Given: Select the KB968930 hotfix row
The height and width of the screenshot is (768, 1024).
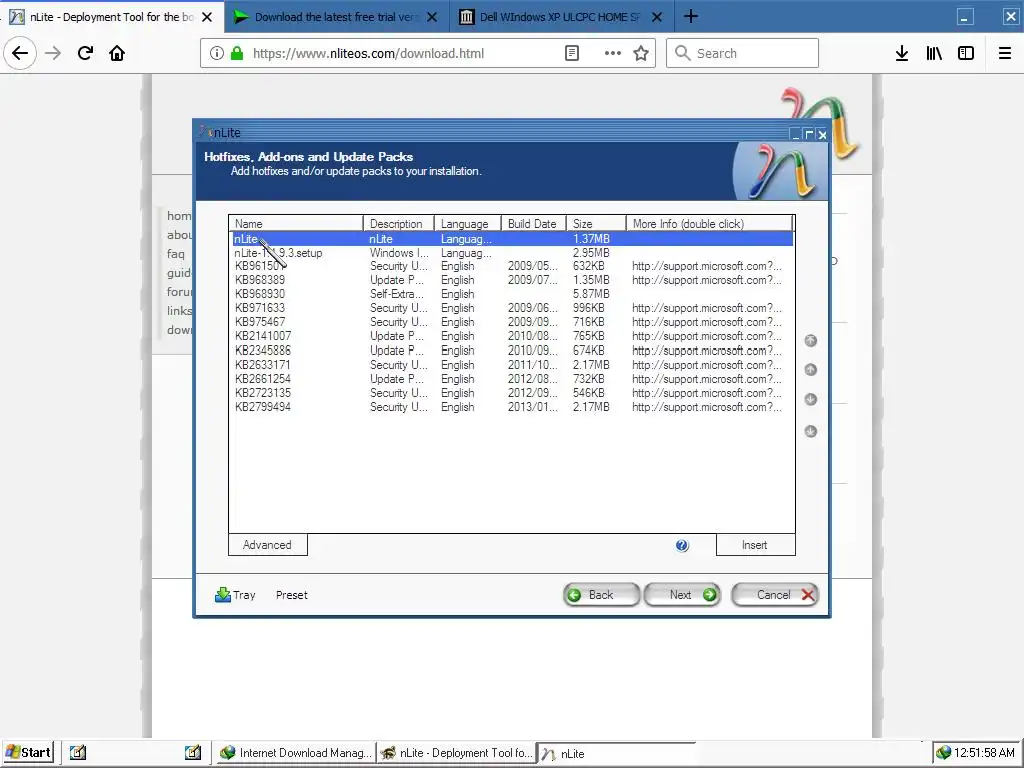Looking at the screenshot, I should pos(511,294).
